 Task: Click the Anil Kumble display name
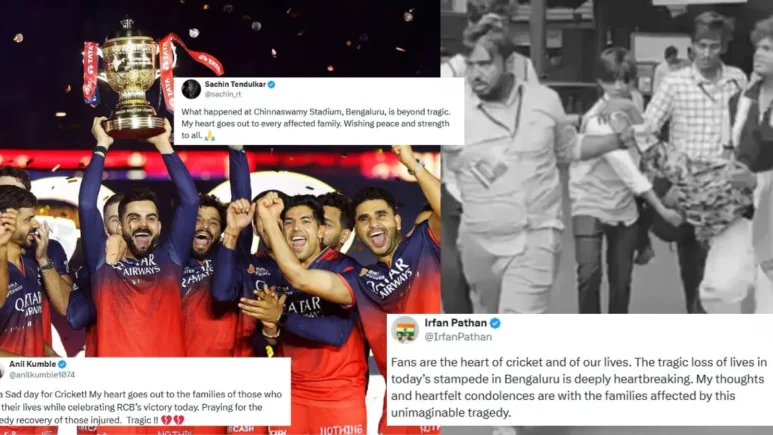pyautogui.click(x=33, y=364)
